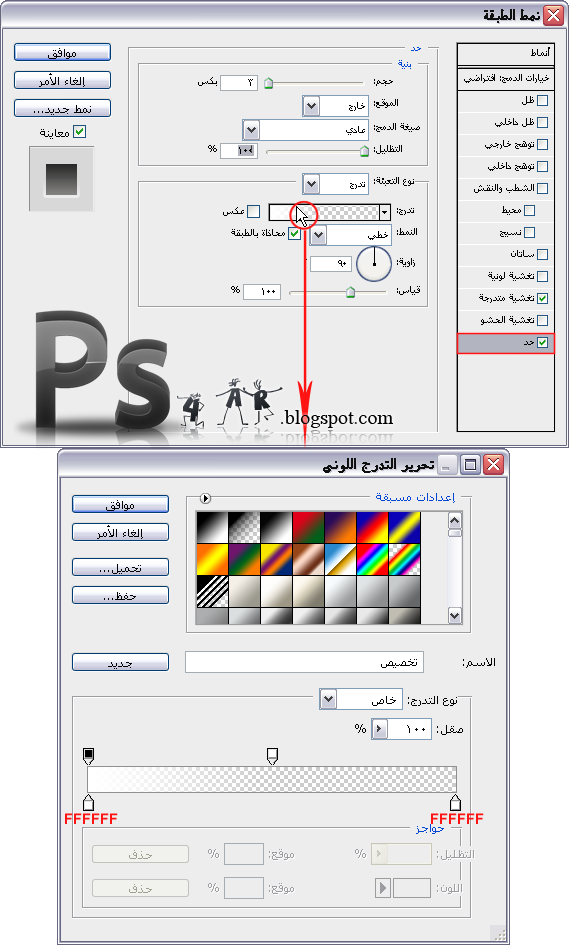This screenshot has width=569, height=945.
Task: Maximize the Gradient Editor window
Action: (470, 465)
